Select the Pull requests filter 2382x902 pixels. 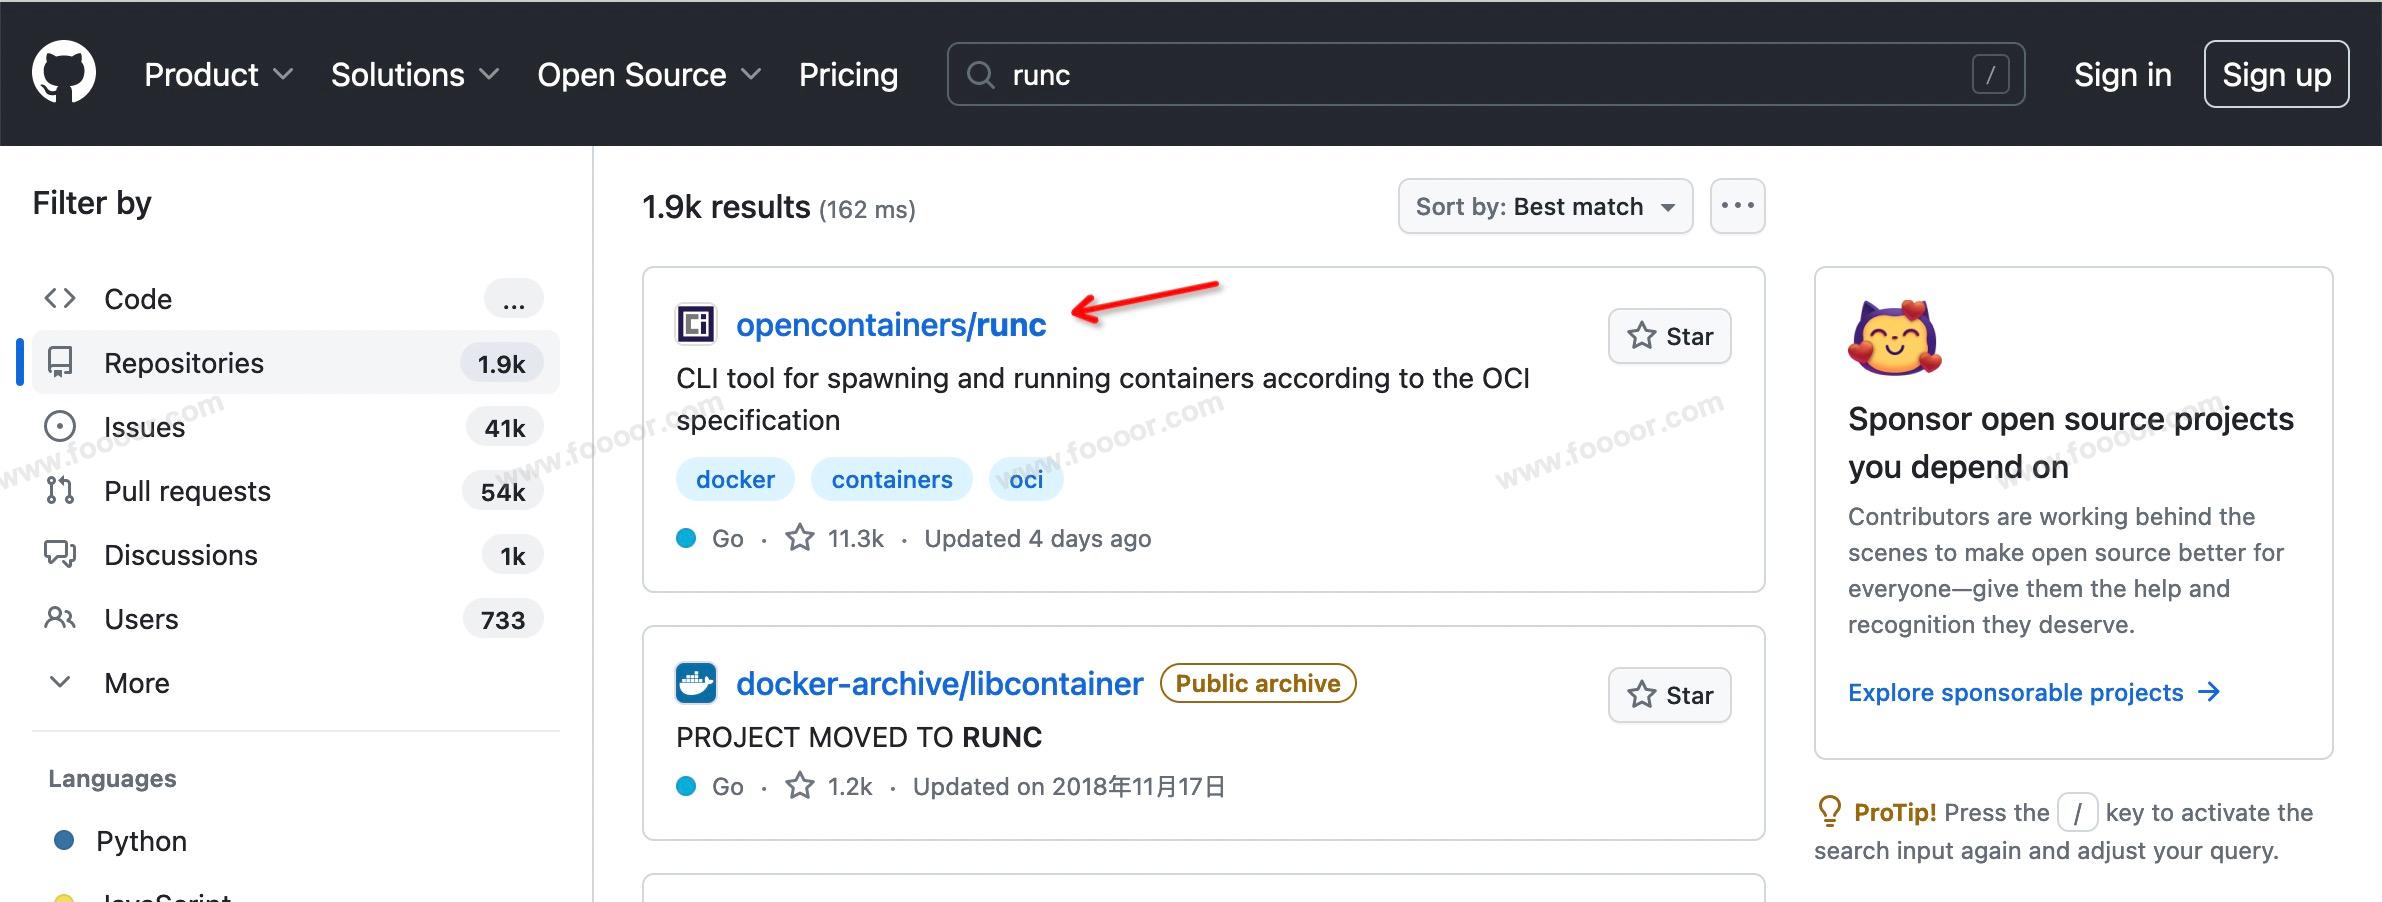187,491
